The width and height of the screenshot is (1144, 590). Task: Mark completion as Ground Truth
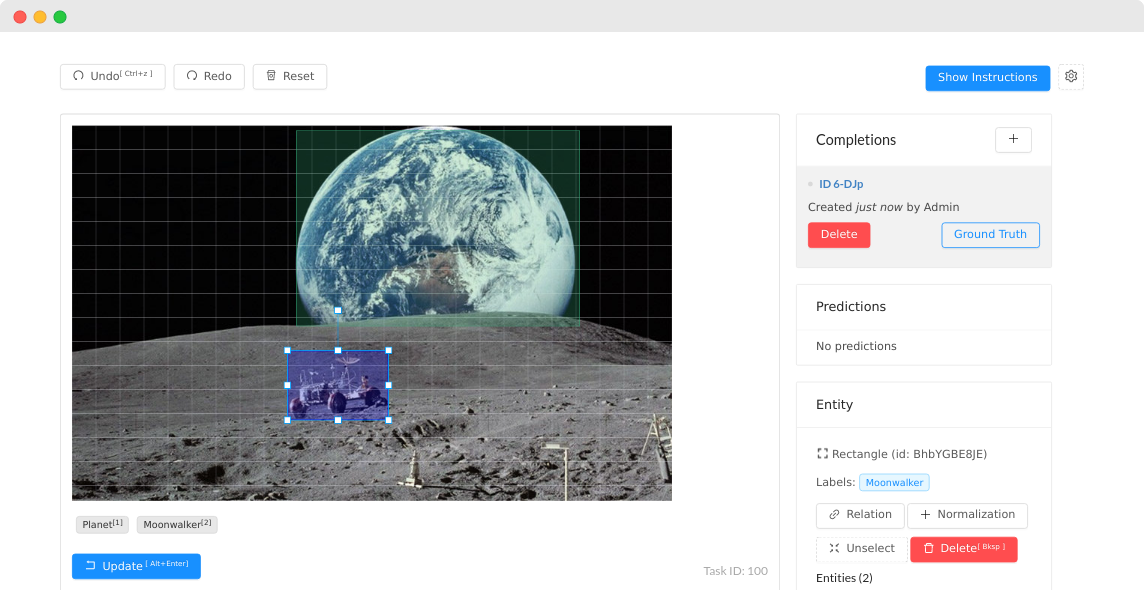tap(989, 235)
